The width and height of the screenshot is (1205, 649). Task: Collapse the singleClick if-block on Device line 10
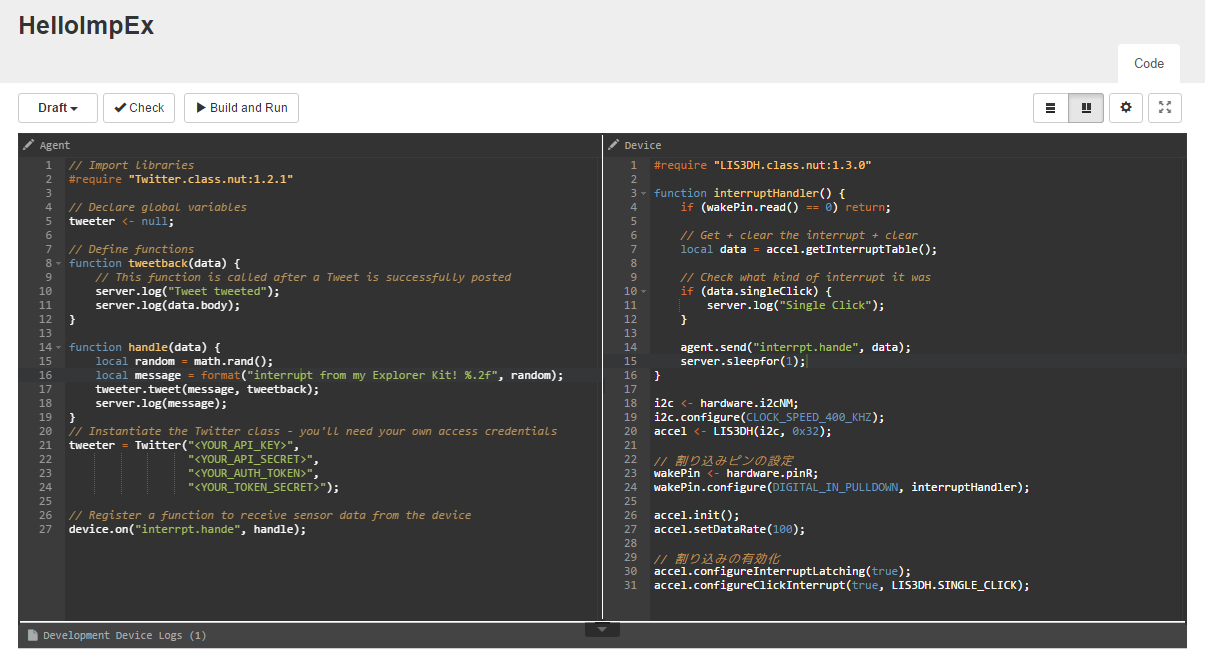(x=642, y=290)
